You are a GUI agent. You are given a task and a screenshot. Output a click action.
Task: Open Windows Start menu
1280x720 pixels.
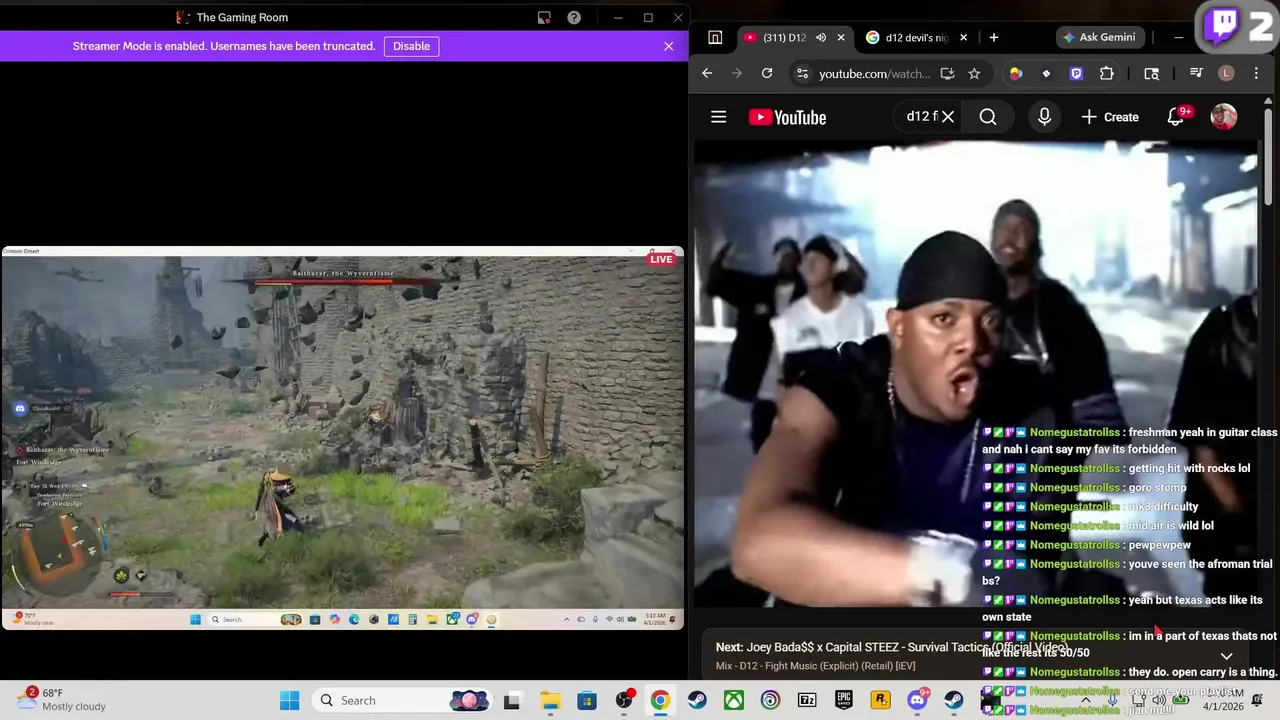pos(289,700)
